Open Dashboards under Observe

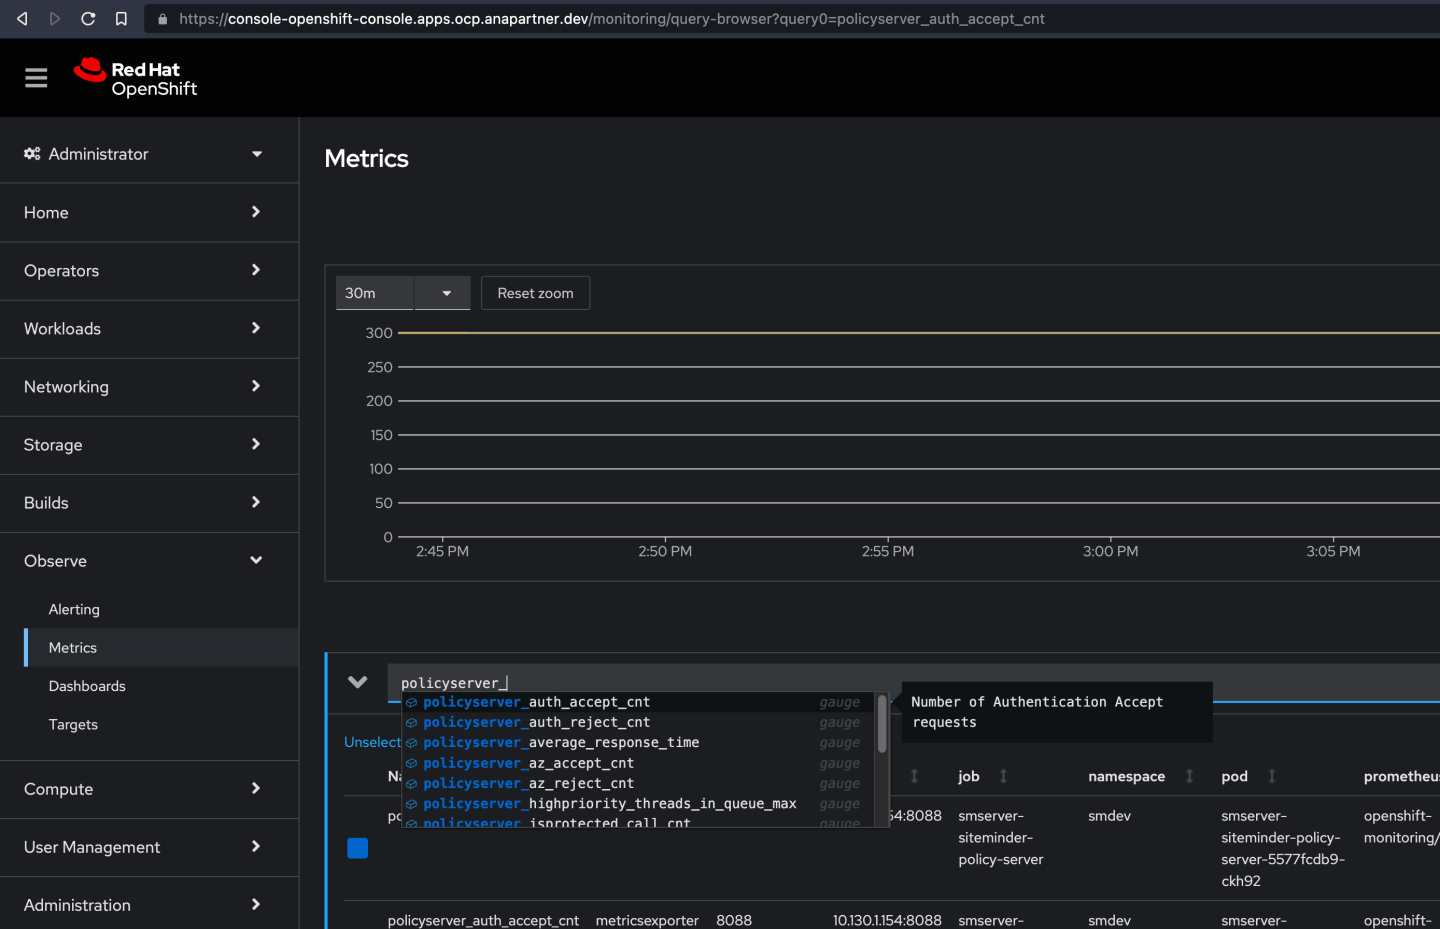point(87,685)
